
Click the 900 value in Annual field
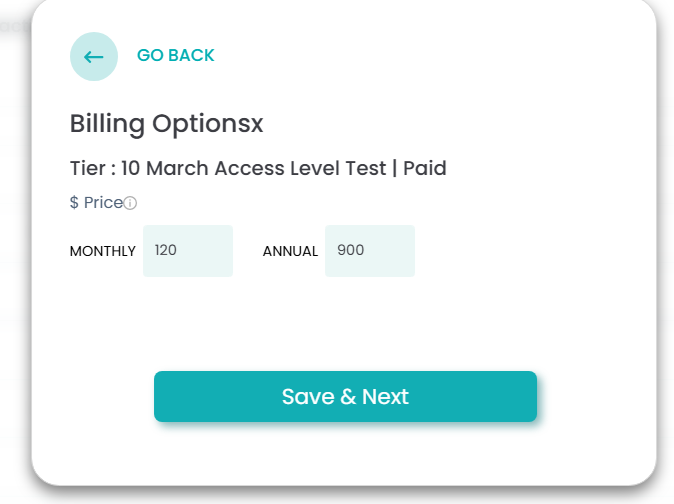tap(351, 251)
